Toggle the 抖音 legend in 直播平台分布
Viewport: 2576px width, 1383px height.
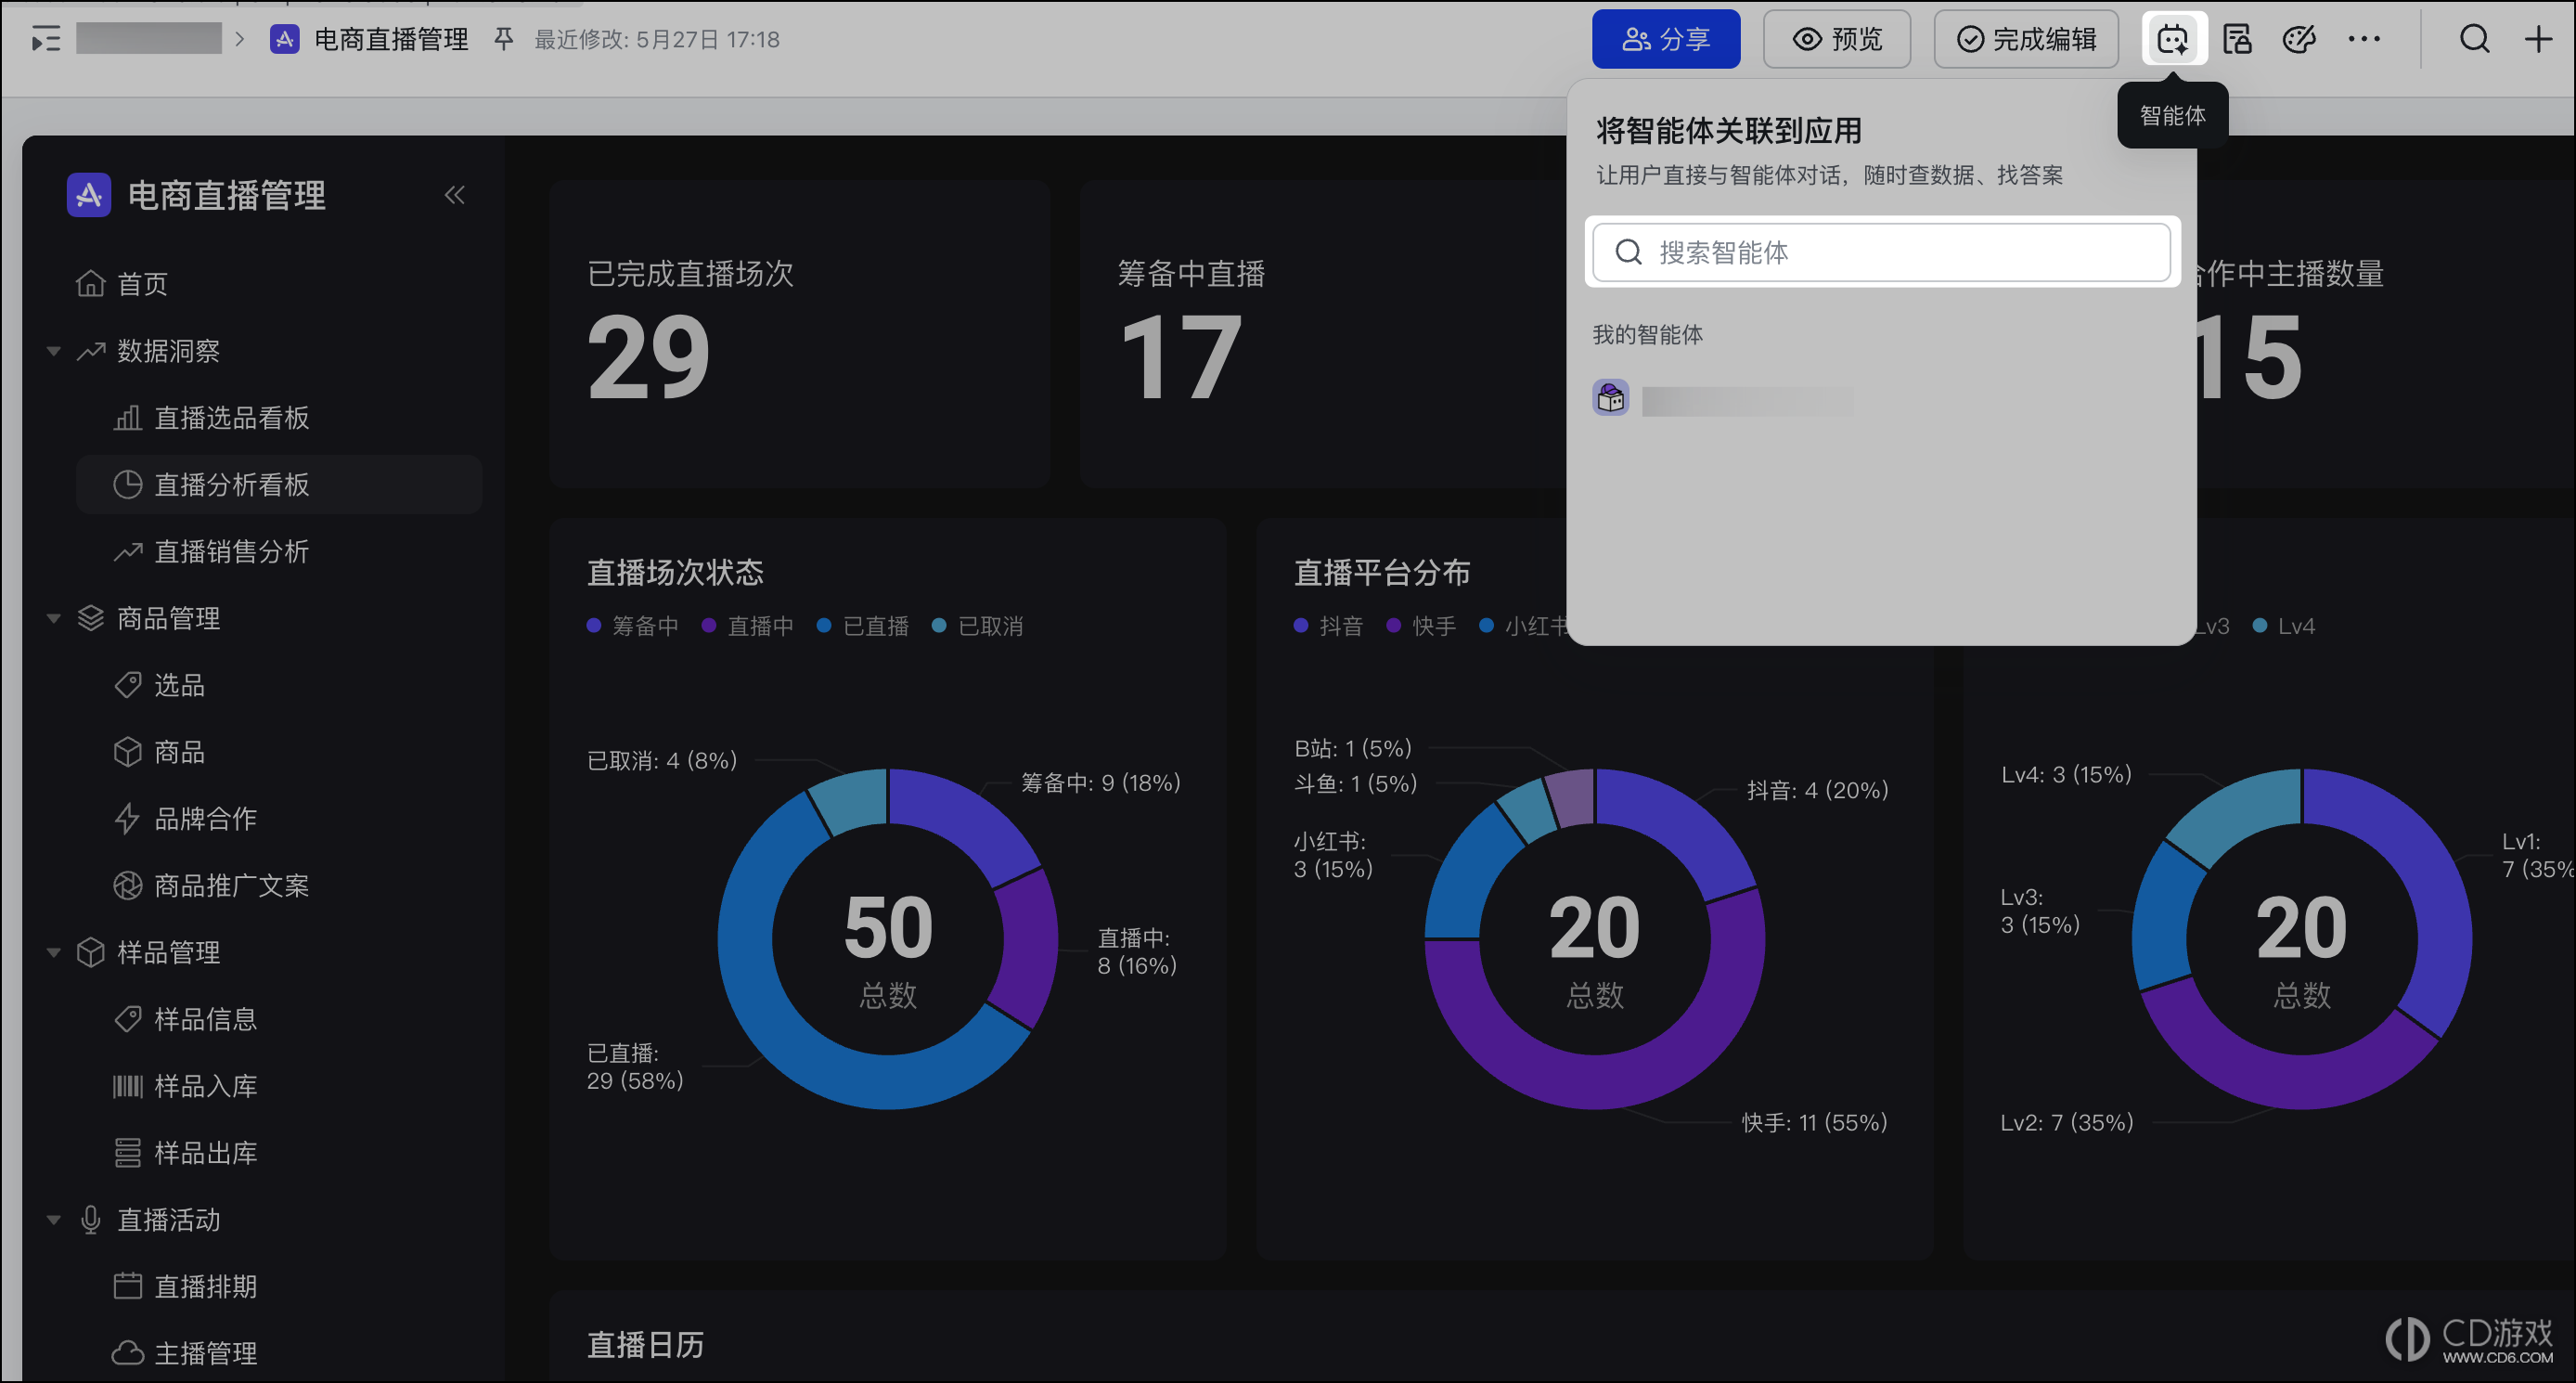coord(1329,626)
